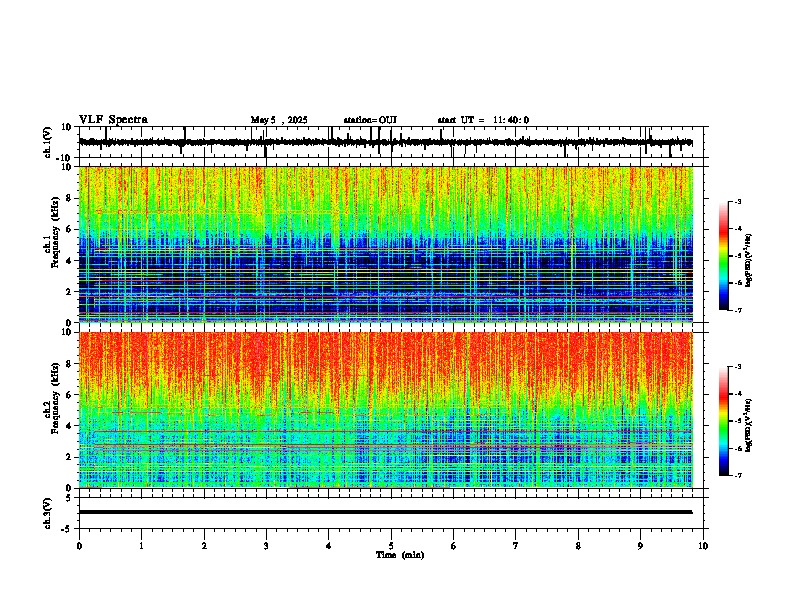Click time axis tick label '9'
This screenshot has height=612, width=792.
point(640,546)
